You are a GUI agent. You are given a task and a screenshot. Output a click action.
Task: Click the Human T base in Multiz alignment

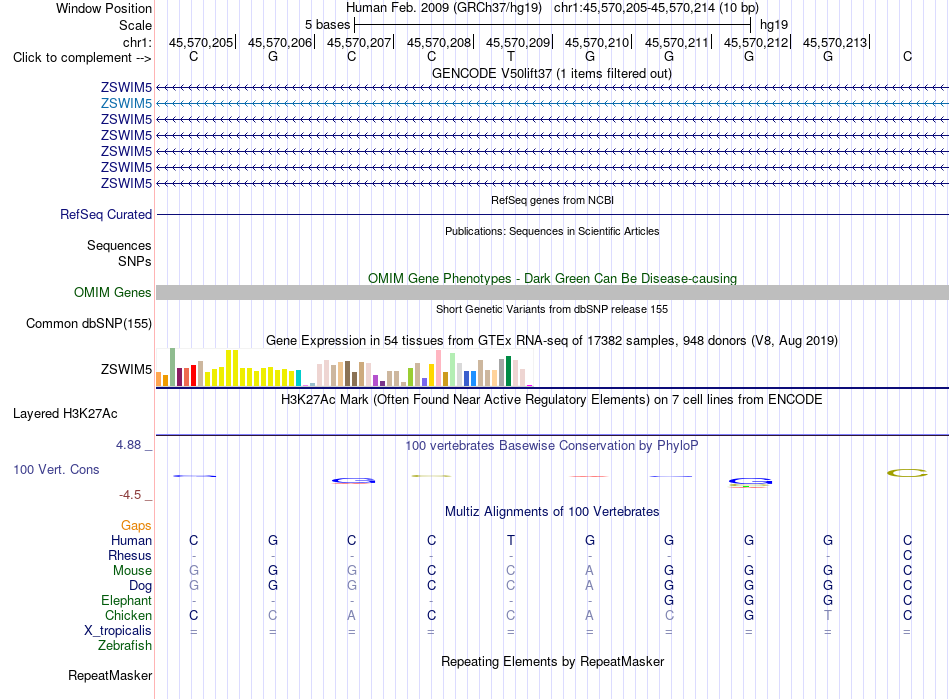point(511,540)
